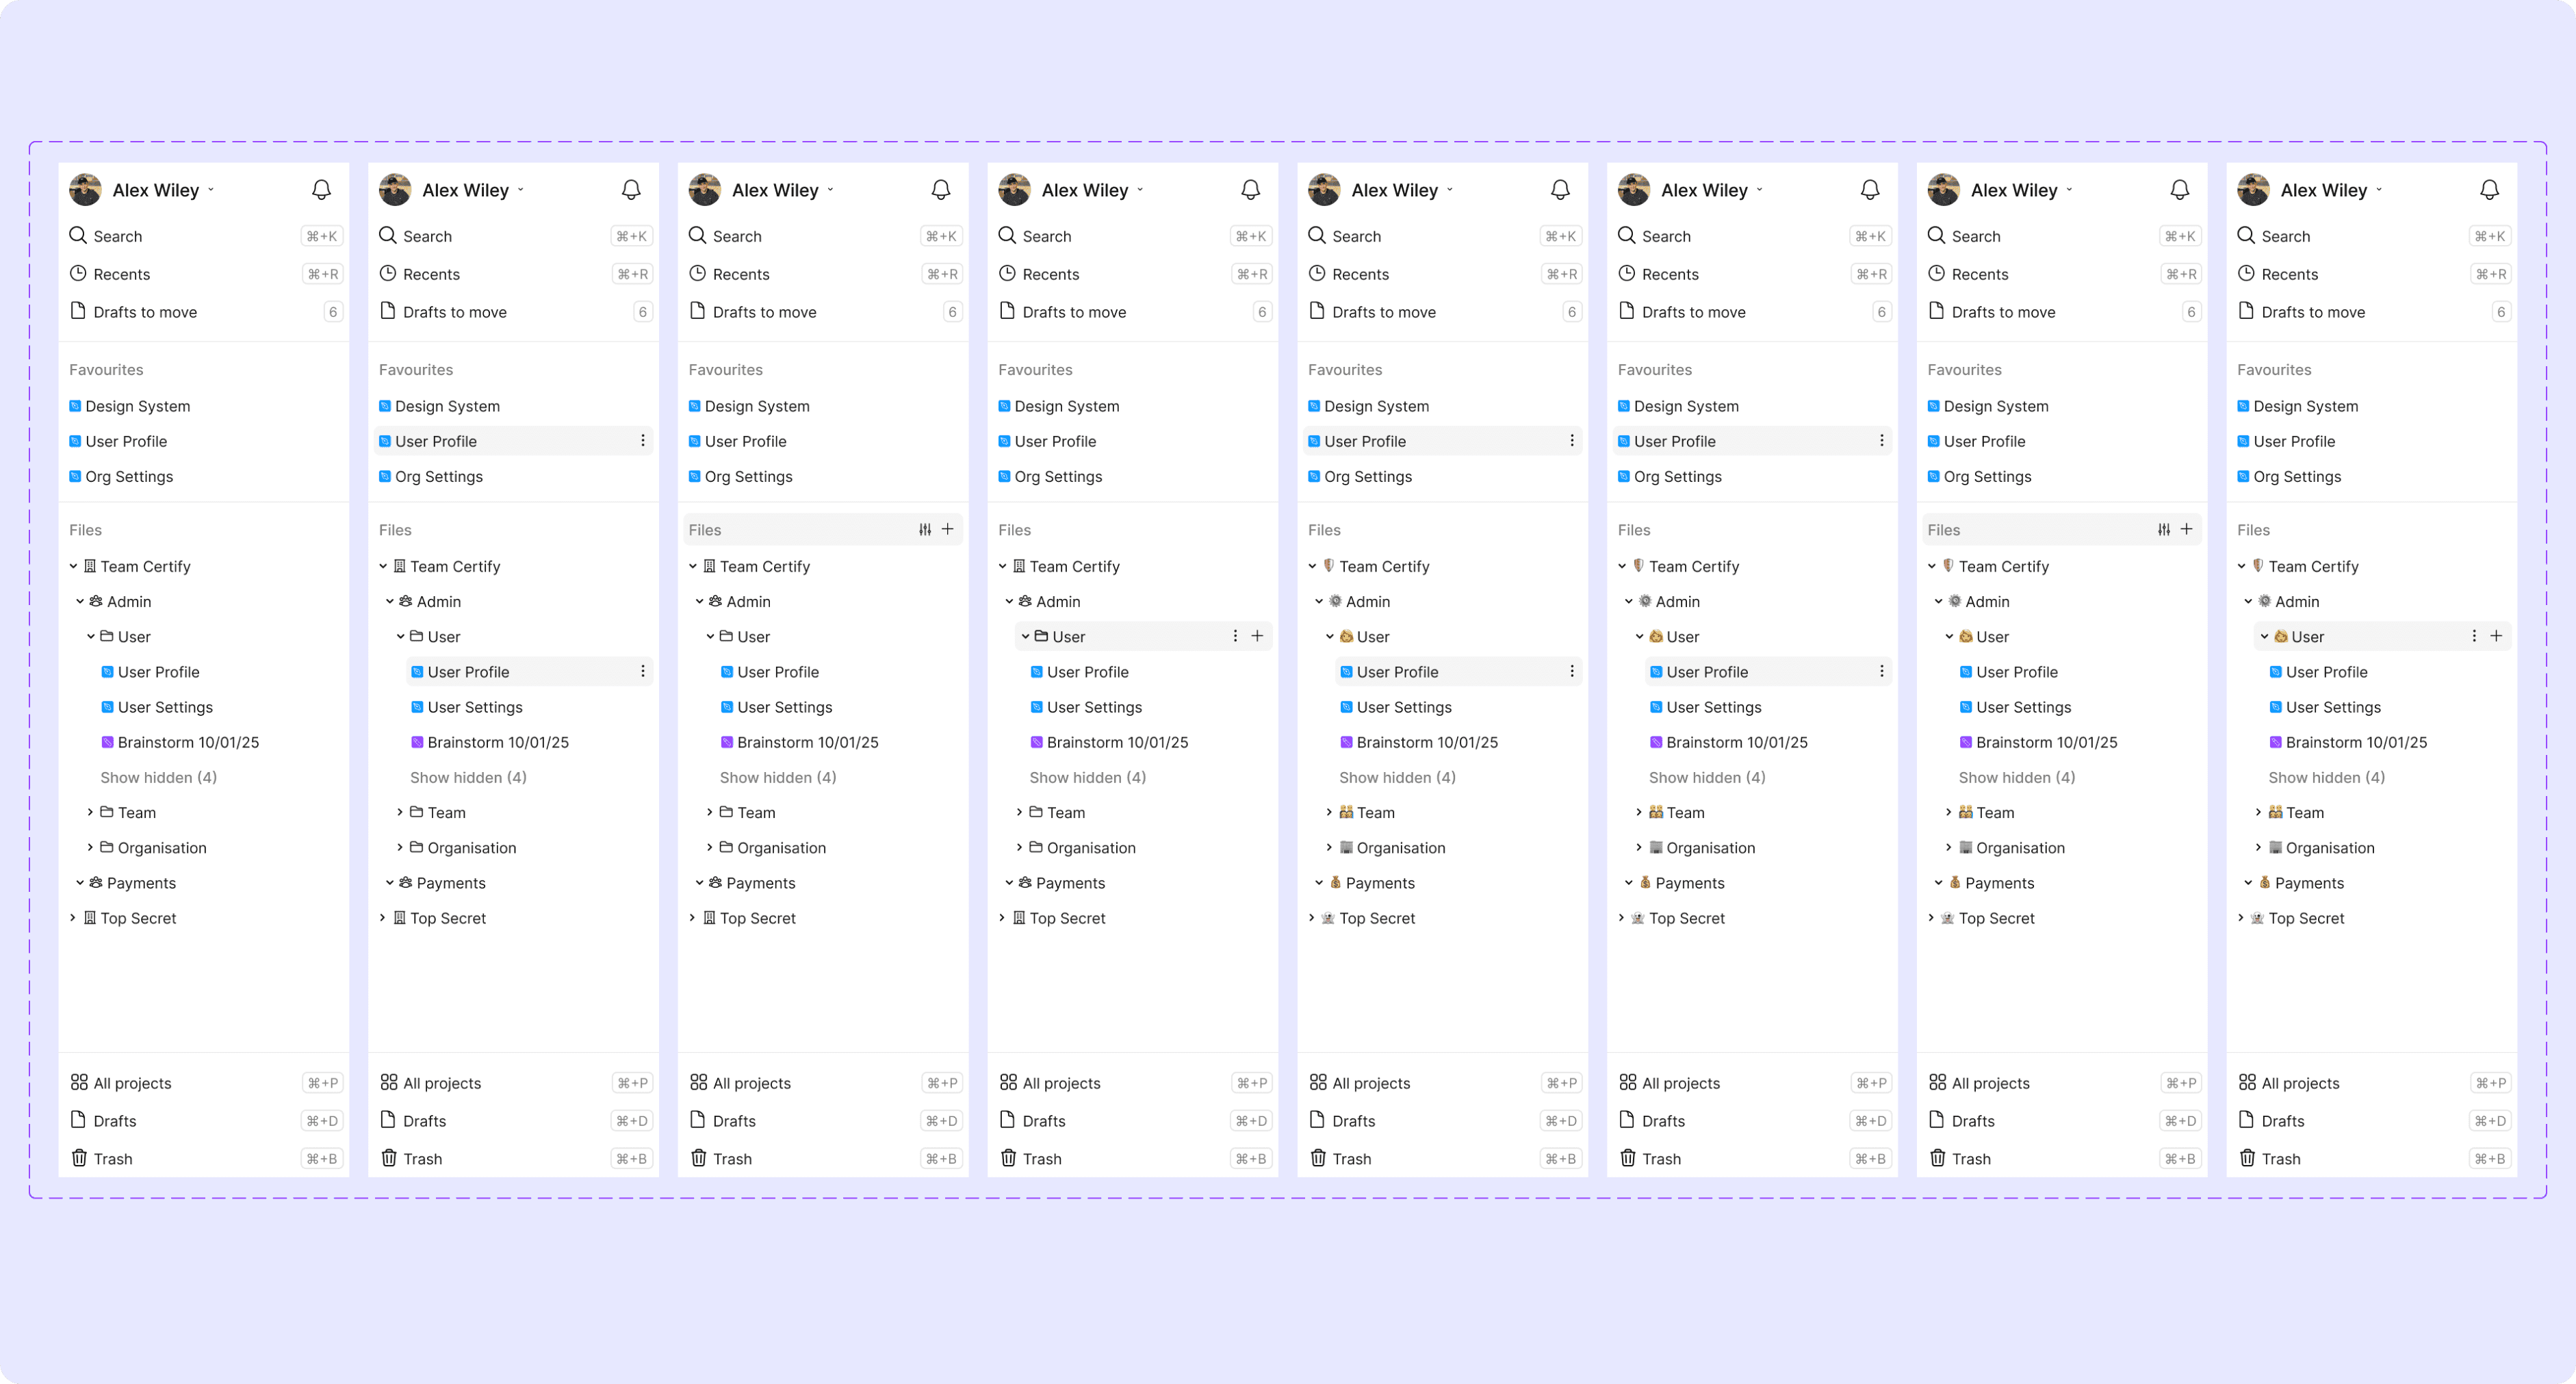The width and height of the screenshot is (2576, 1384).
Task: Click the ⌘+K shortcut badge in eighth sidebar
Action: pos(2489,236)
